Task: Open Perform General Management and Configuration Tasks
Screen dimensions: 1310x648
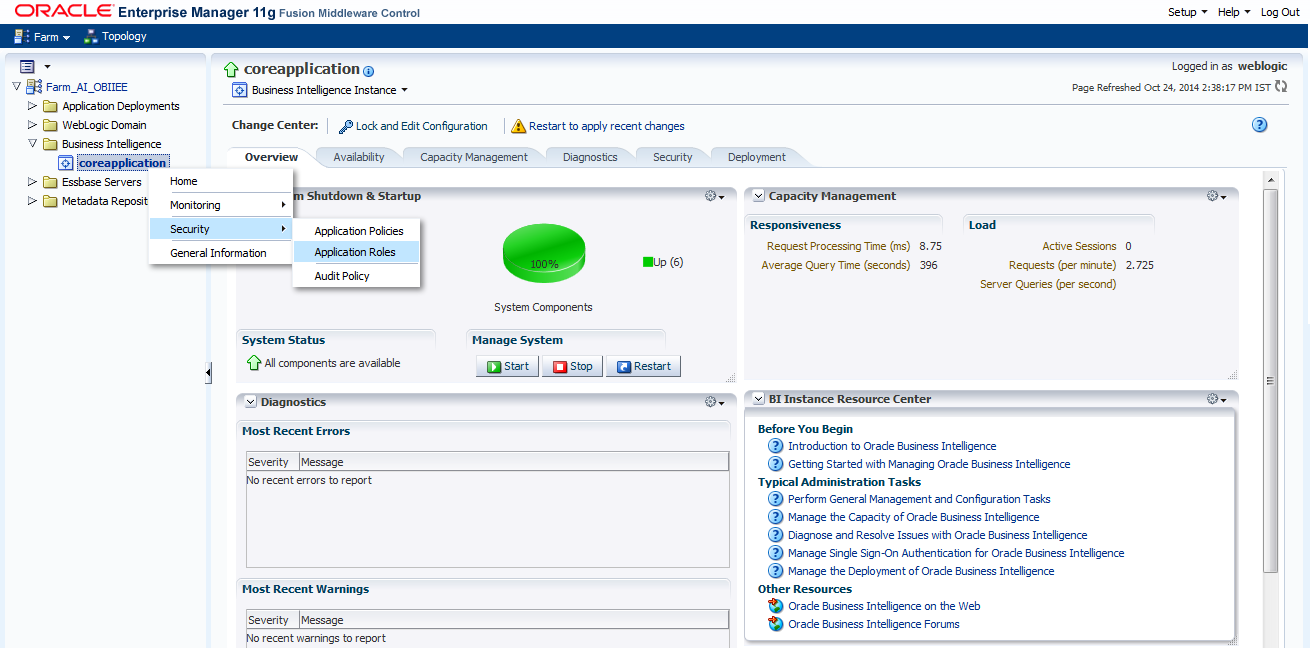Action: (x=919, y=499)
